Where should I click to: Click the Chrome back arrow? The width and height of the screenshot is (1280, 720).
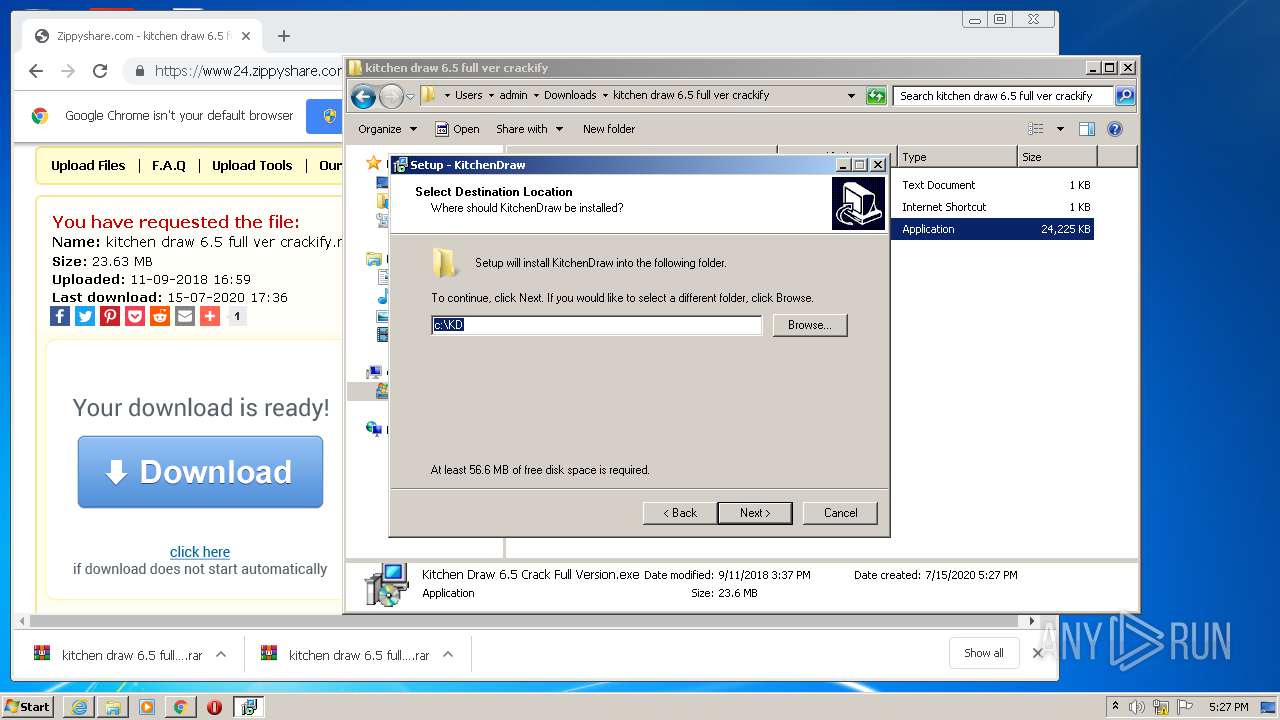click(36, 71)
